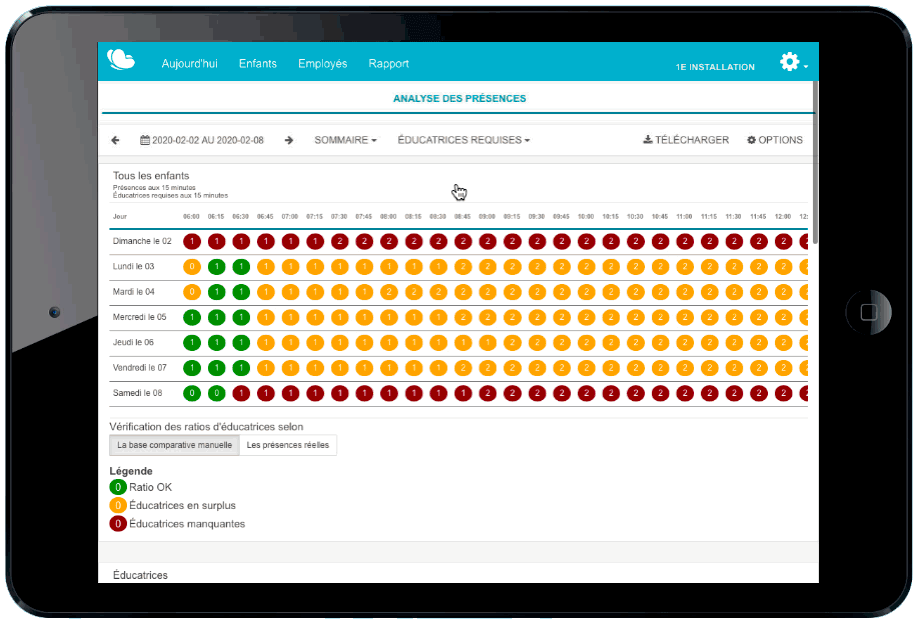Click red Éducatrices manquantes legend circle

(118, 524)
